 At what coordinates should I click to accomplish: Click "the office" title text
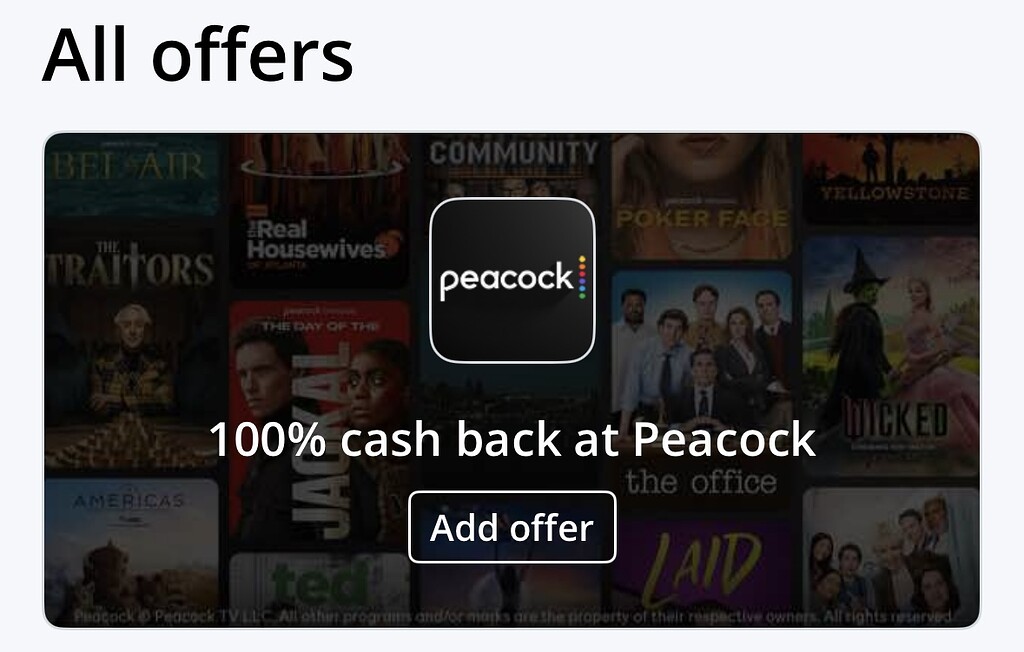coord(701,482)
